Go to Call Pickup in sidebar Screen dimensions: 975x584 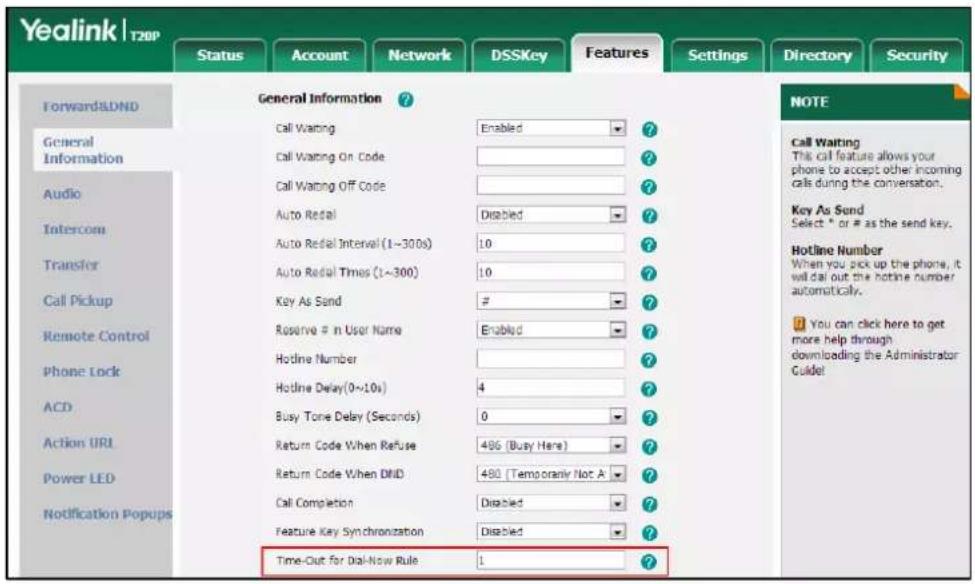point(78,301)
